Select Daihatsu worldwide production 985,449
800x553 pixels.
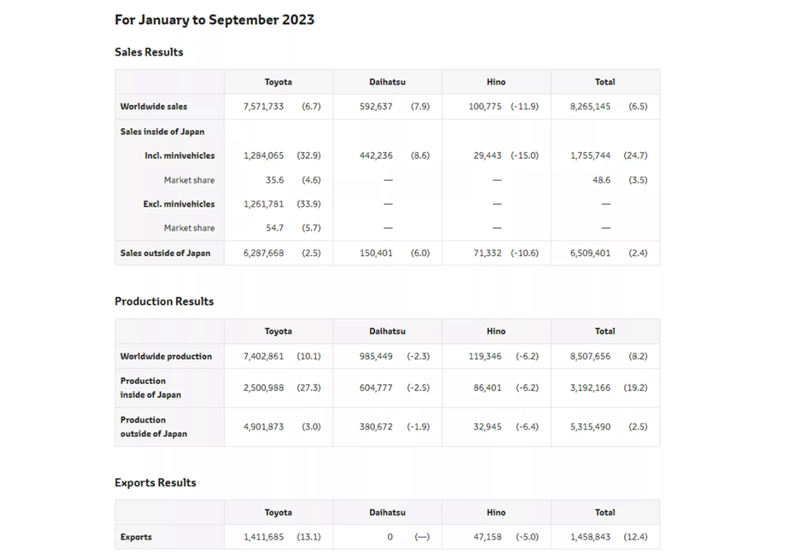(376, 357)
